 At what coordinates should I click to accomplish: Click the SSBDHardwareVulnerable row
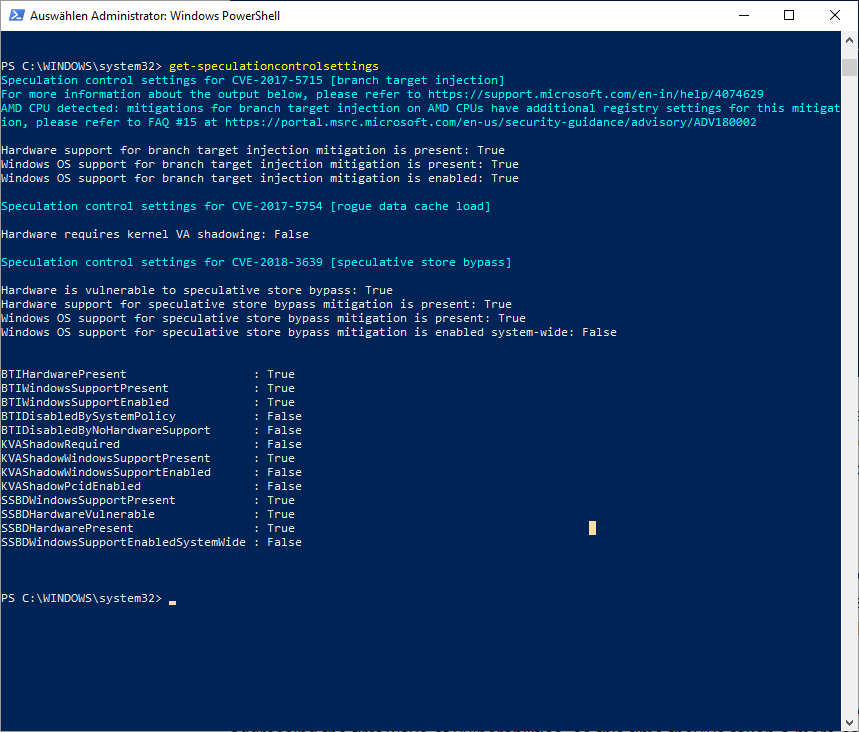pos(147,514)
